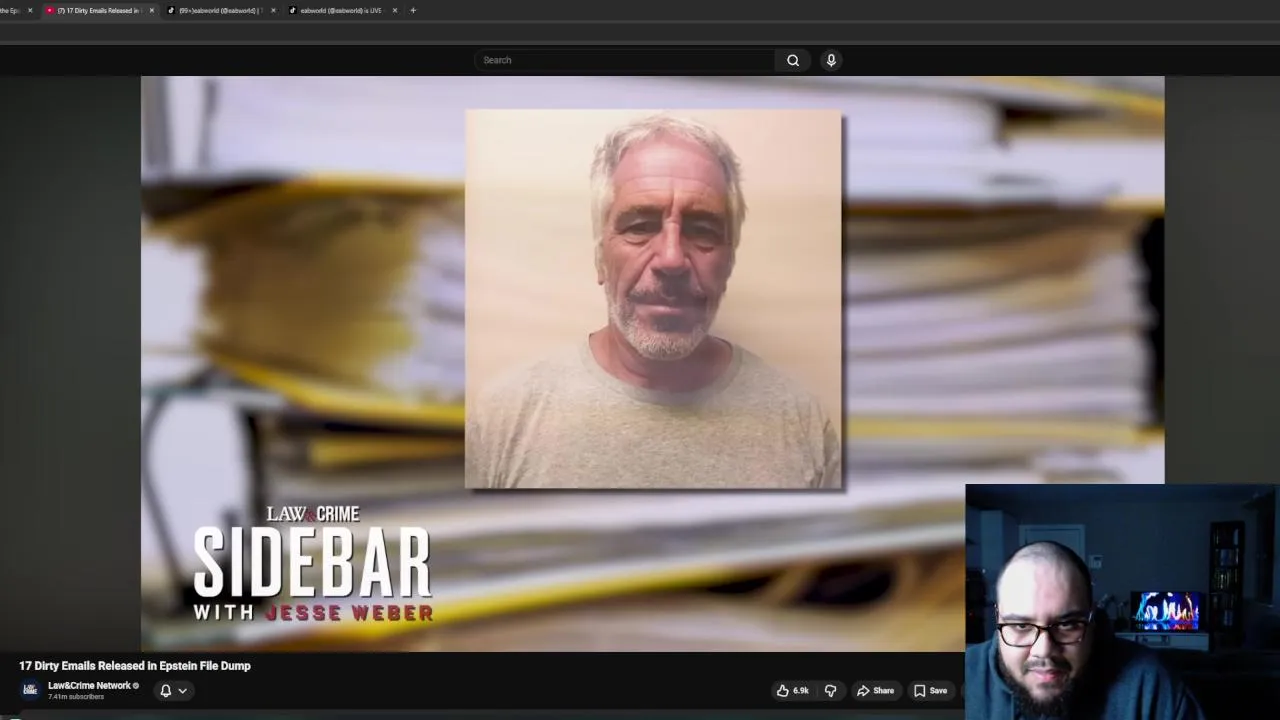
Task: Open a new browser tab with plus
Action: (413, 10)
